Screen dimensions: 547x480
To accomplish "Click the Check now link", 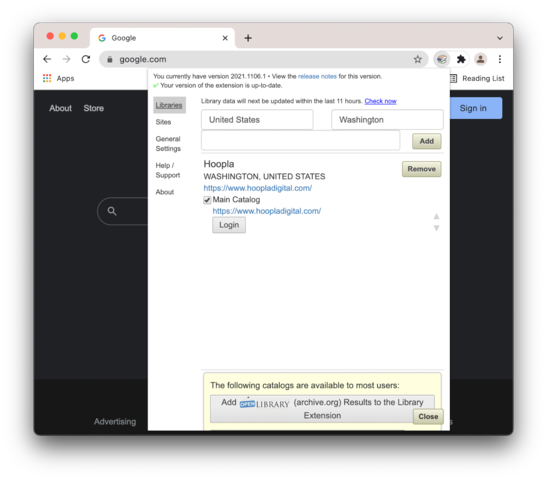I will (x=381, y=101).
